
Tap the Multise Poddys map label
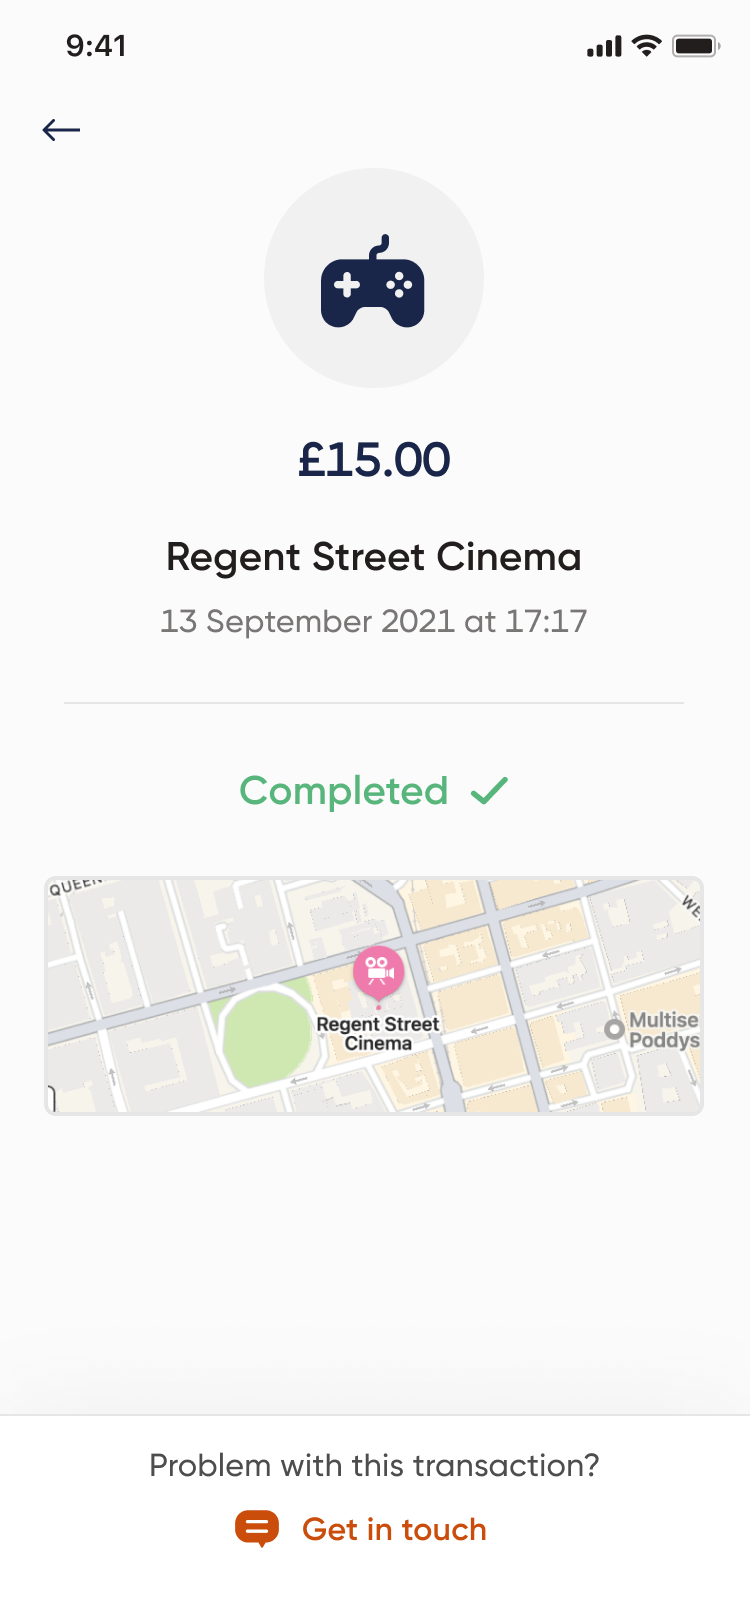tap(664, 1030)
